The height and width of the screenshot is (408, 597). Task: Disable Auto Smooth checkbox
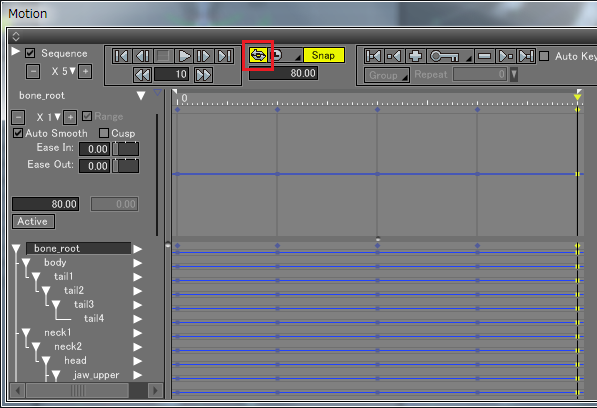(18, 133)
